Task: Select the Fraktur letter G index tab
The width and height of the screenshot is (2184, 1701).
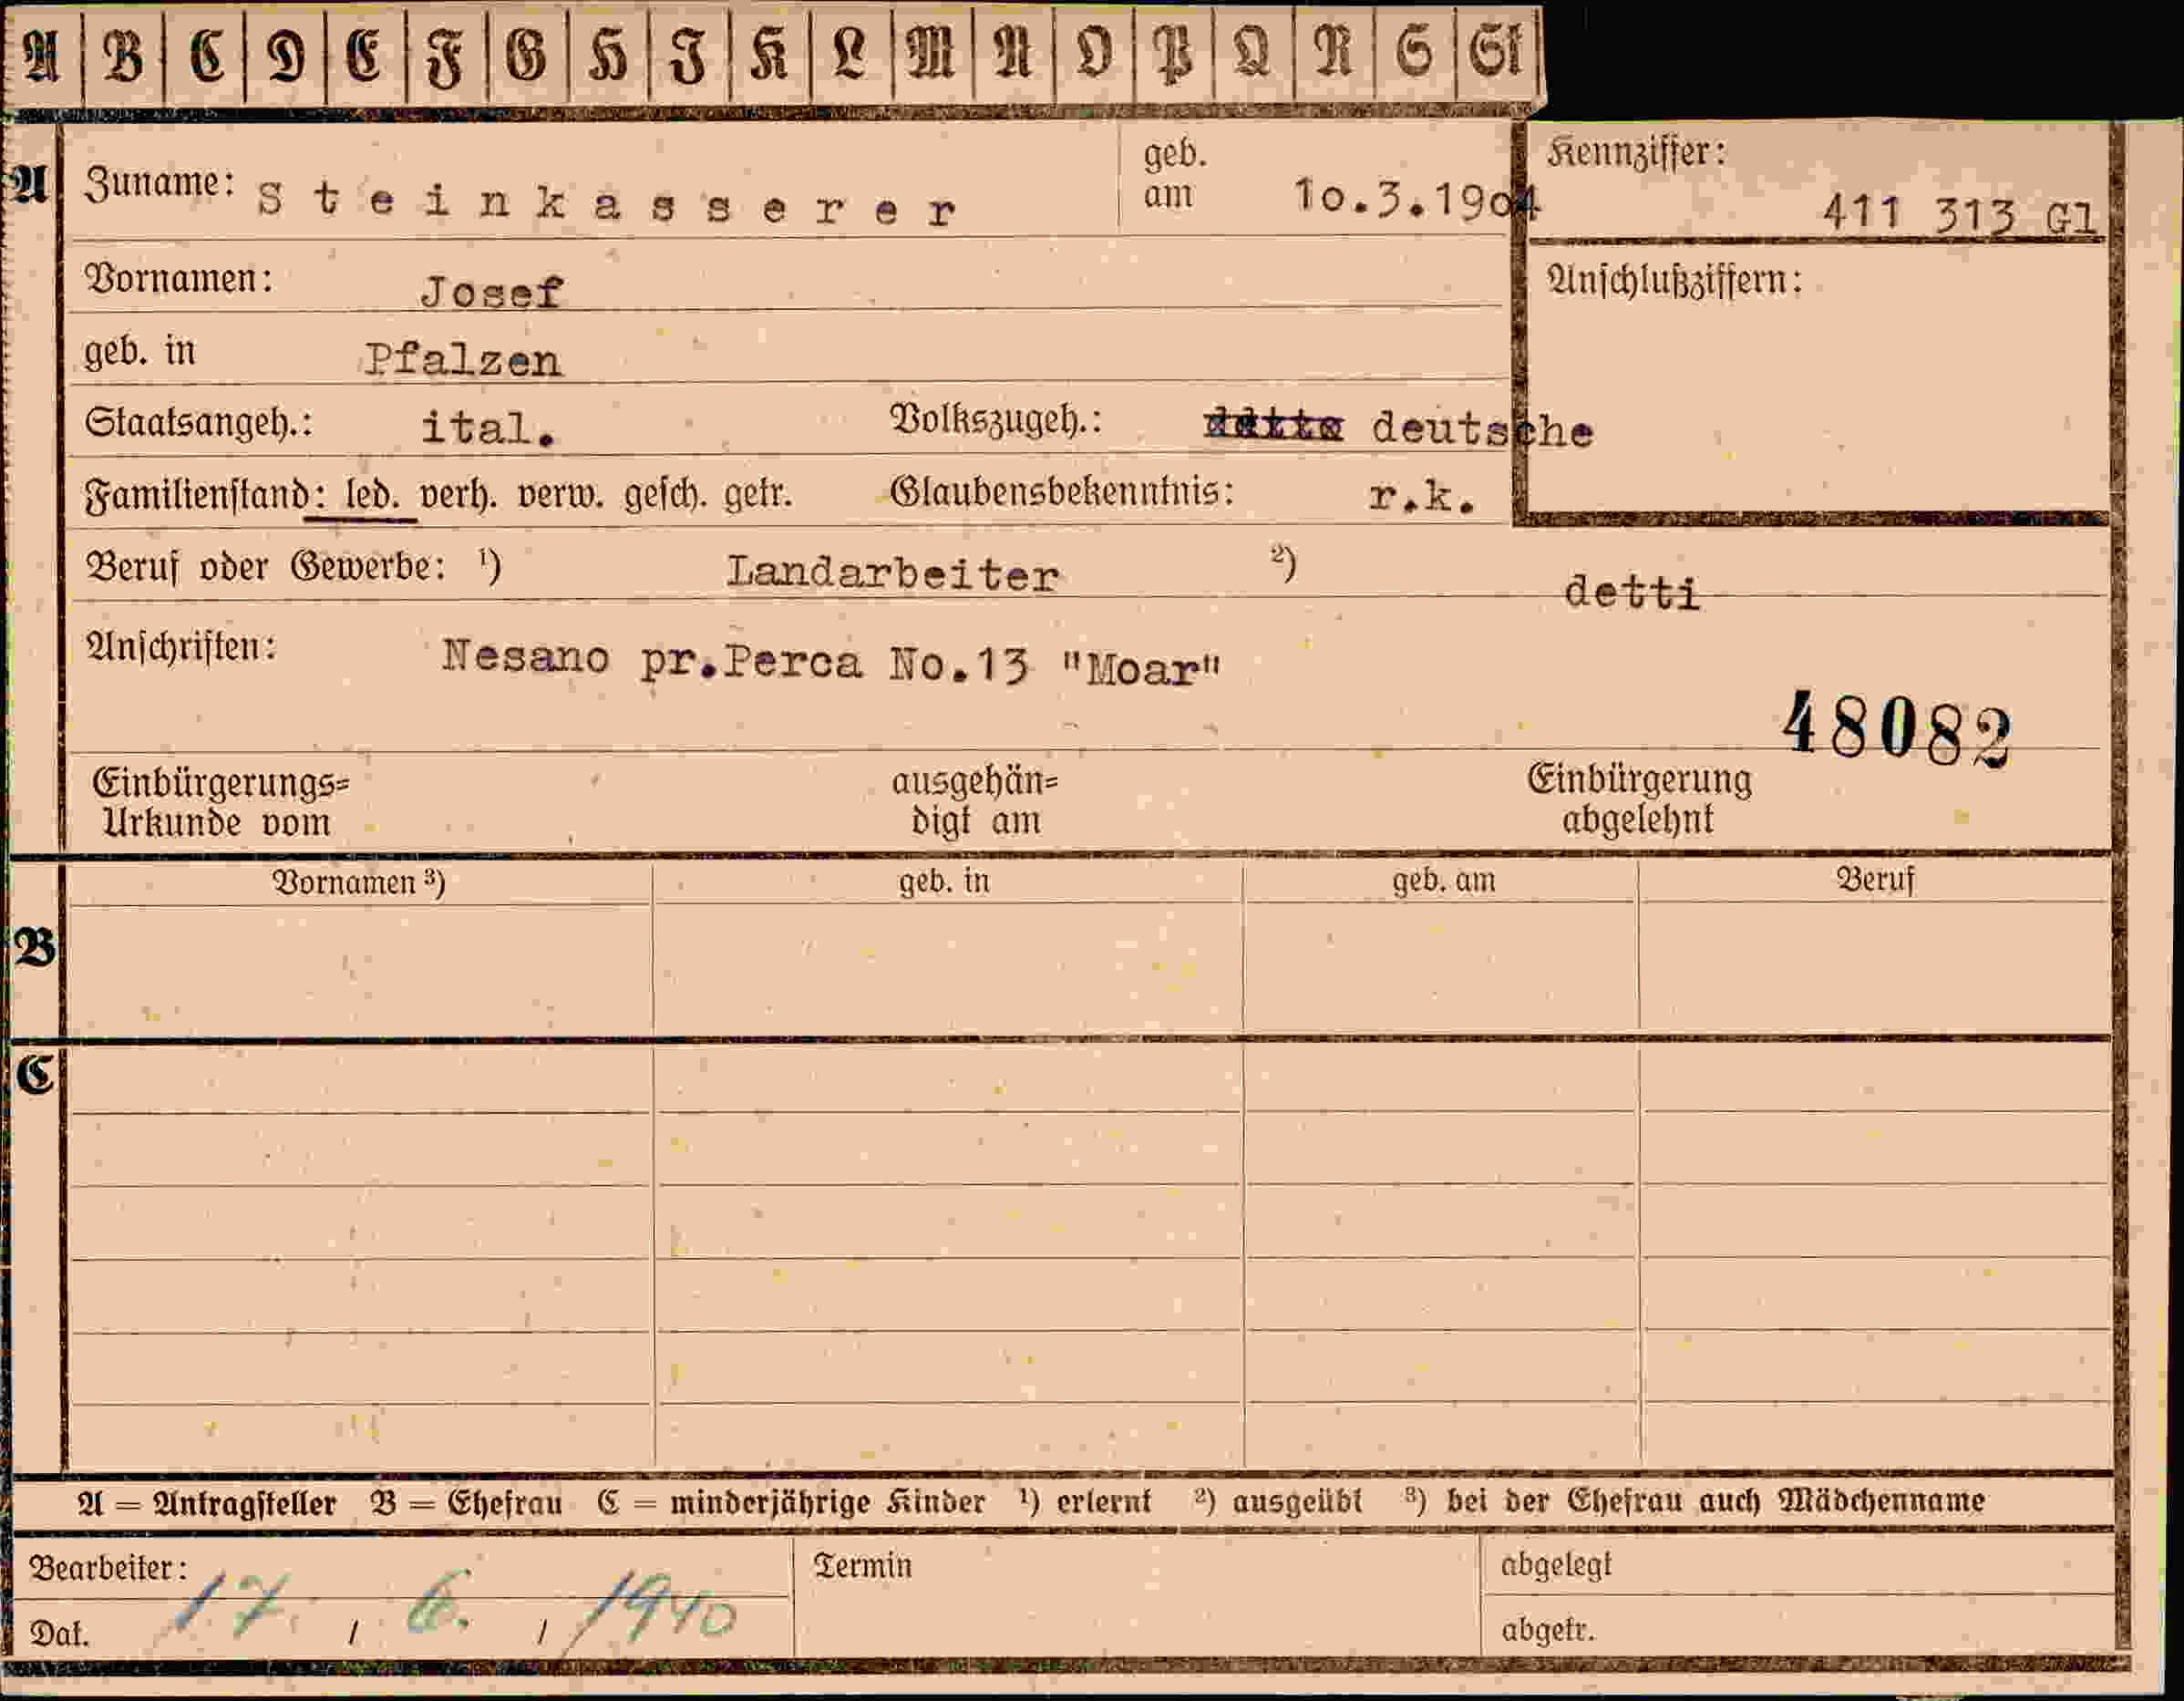Action: 528,54
